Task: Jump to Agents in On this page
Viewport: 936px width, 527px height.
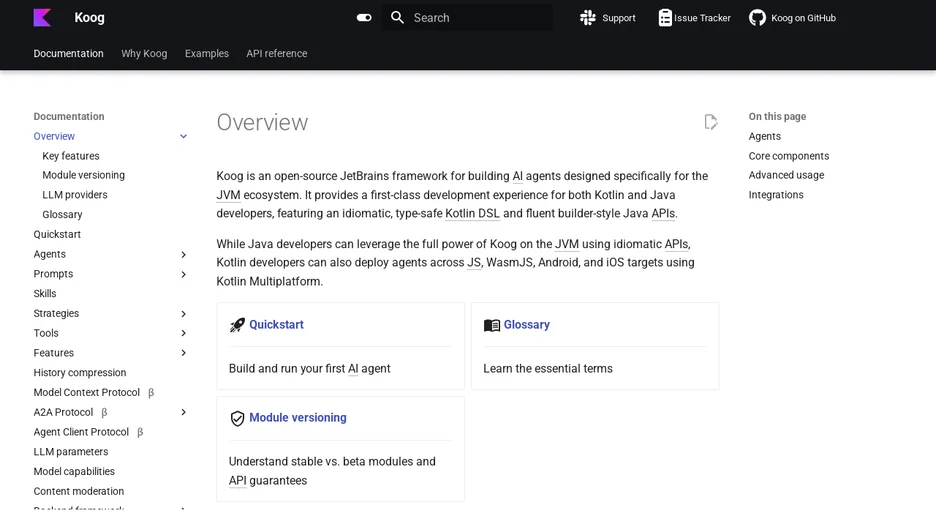Action: [765, 136]
